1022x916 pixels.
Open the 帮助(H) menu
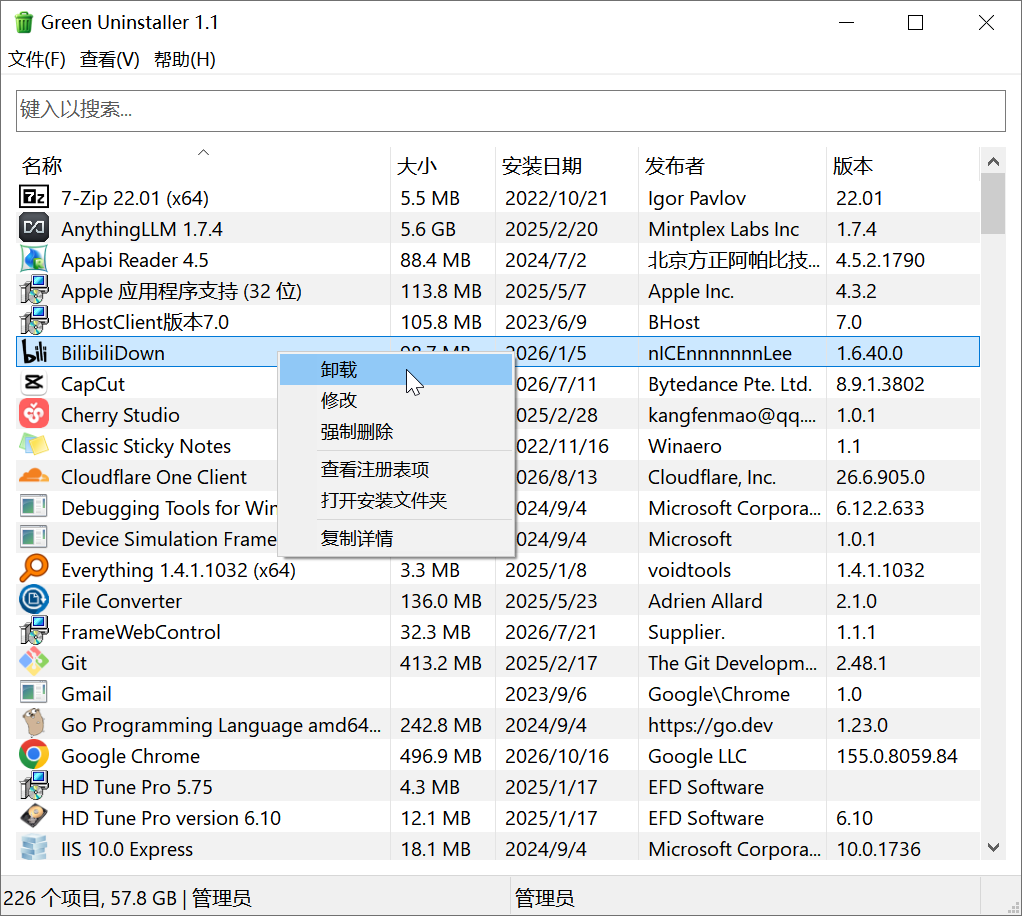(184, 59)
